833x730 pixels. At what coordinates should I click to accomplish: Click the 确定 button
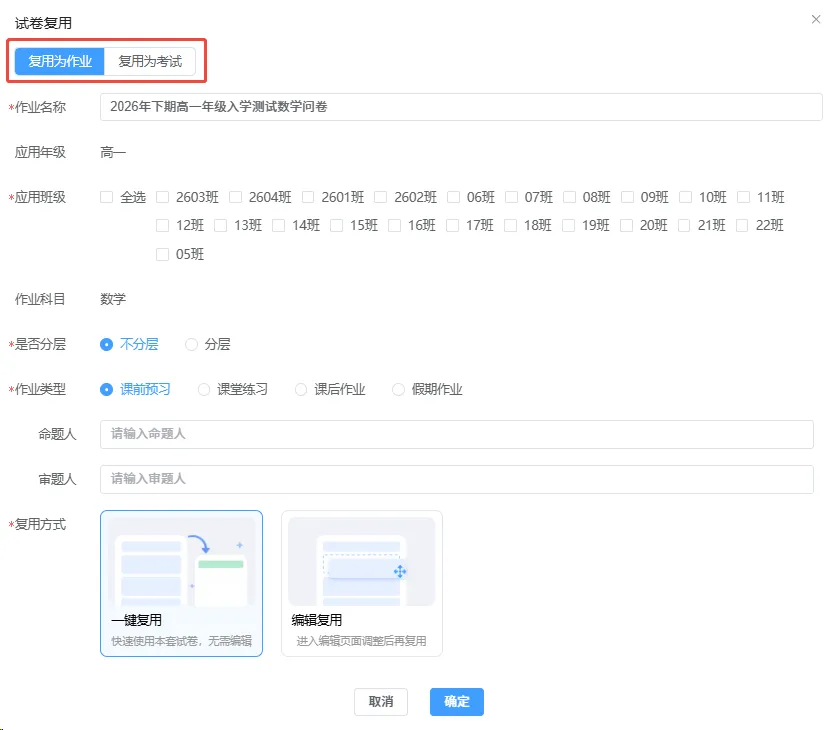[457, 702]
